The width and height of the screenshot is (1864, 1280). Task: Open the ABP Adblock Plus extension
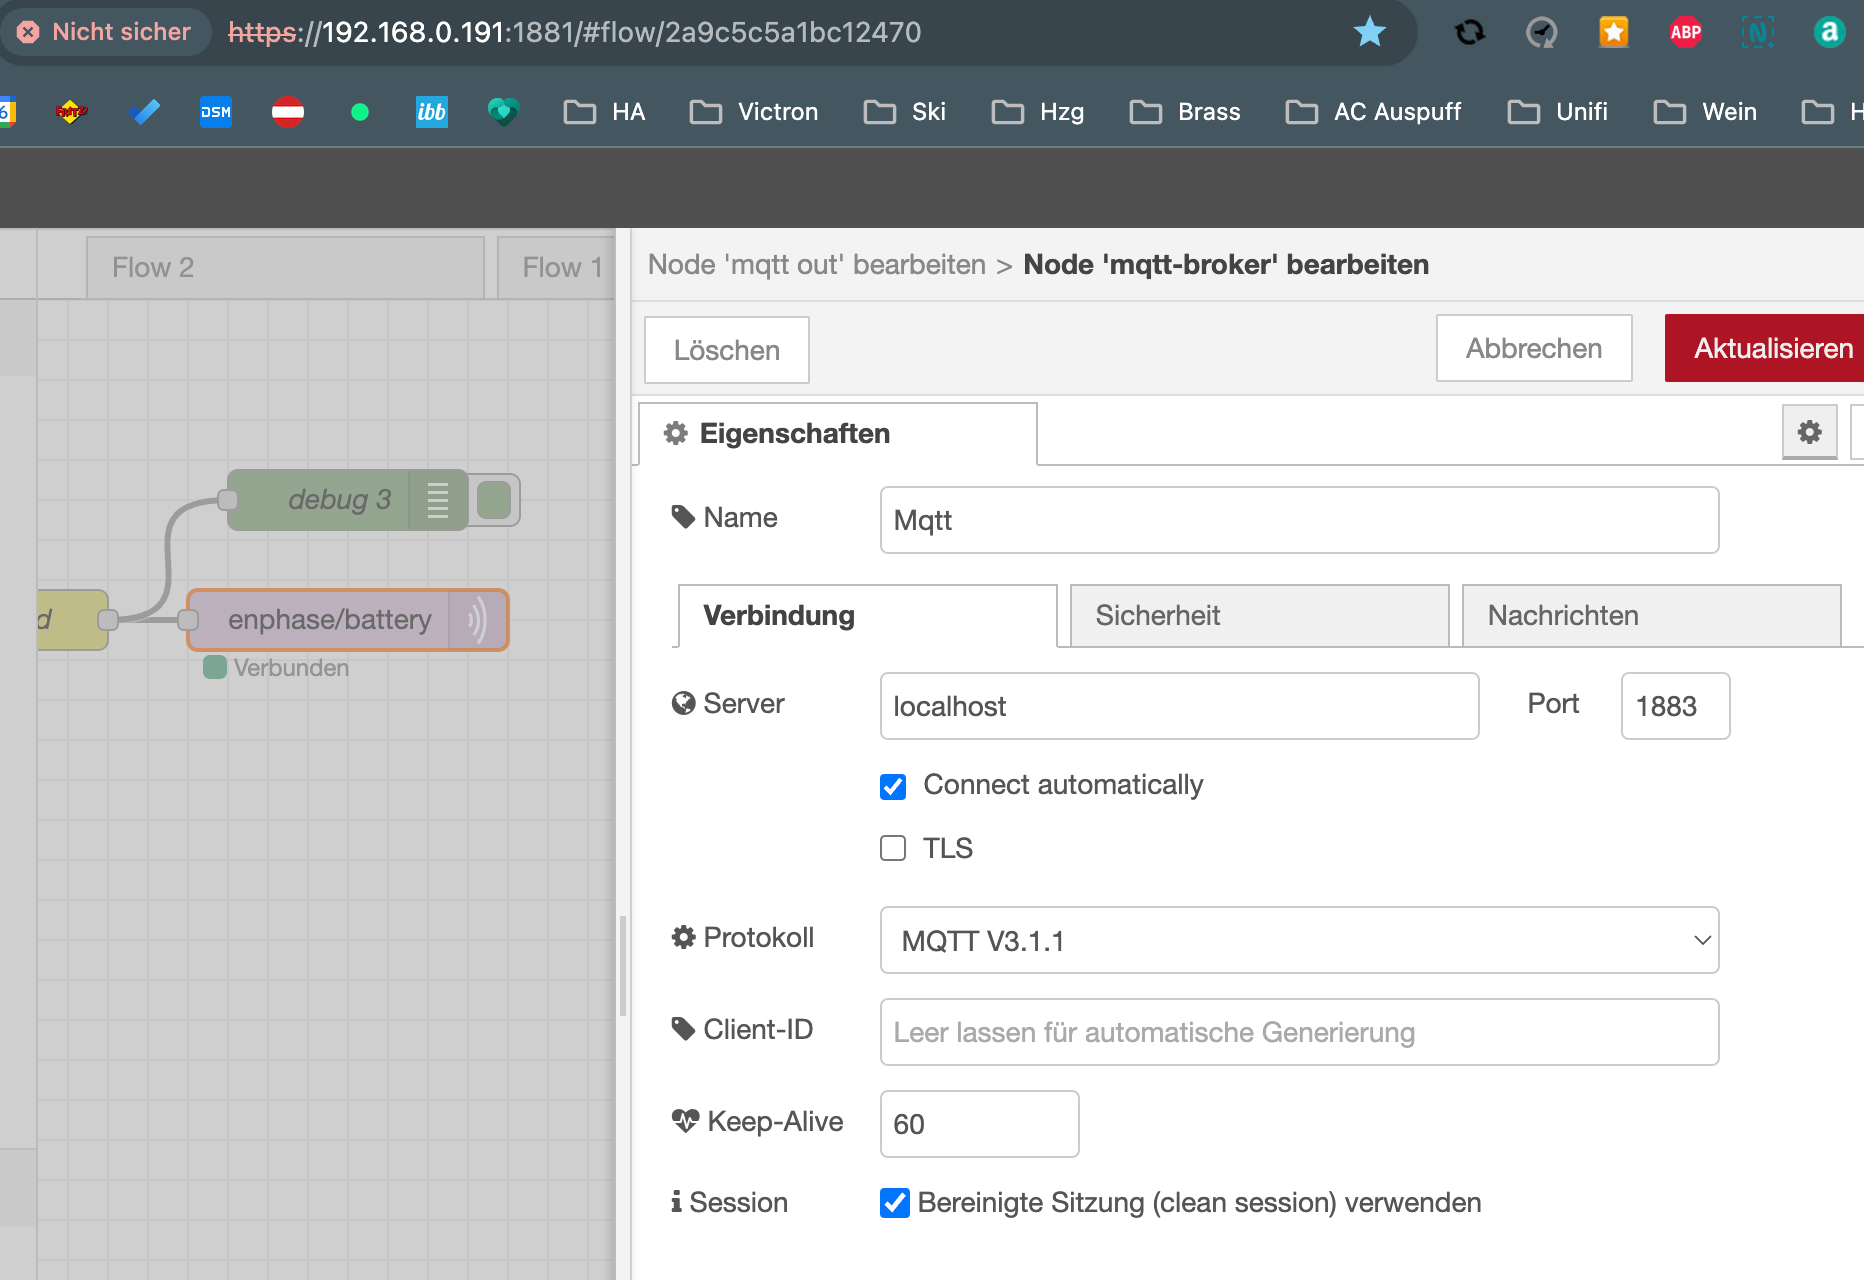click(x=1685, y=32)
